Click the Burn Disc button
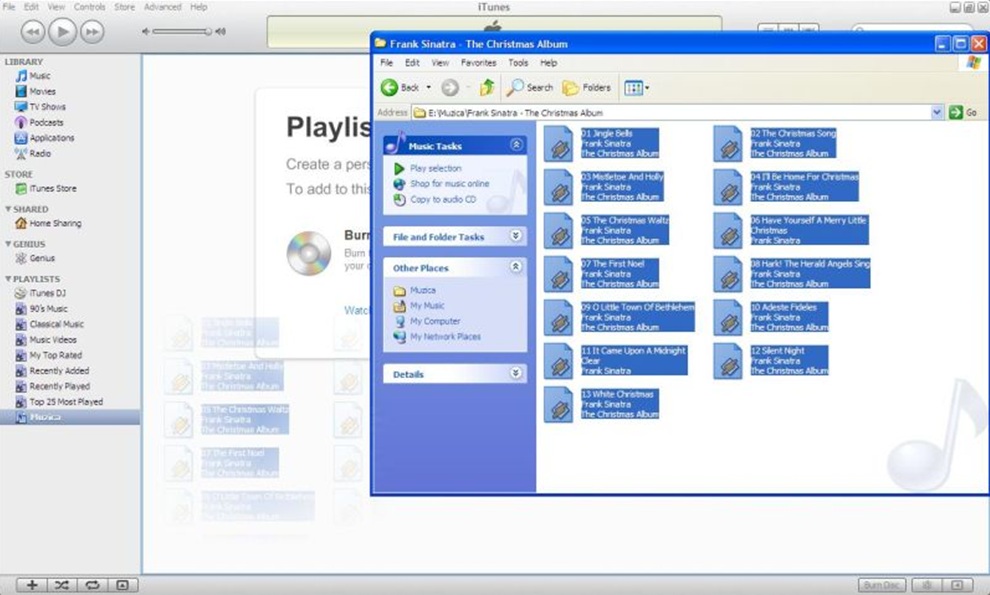Screen dimensions: 990x595 [880, 585]
